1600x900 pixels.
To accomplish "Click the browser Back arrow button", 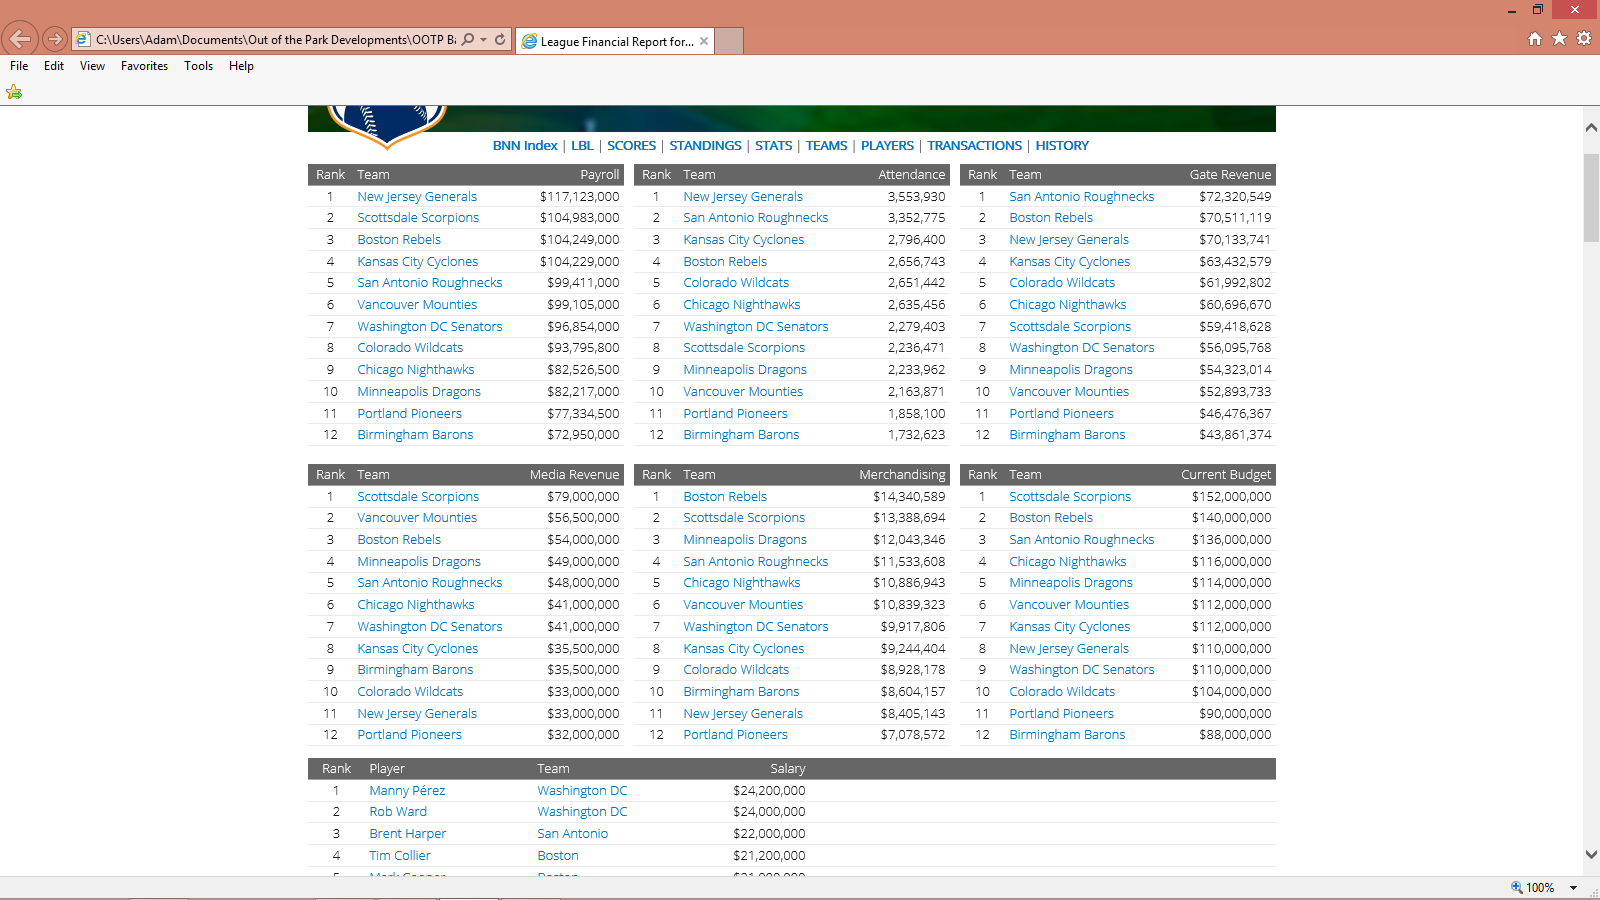I will pyautogui.click(x=20, y=39).
